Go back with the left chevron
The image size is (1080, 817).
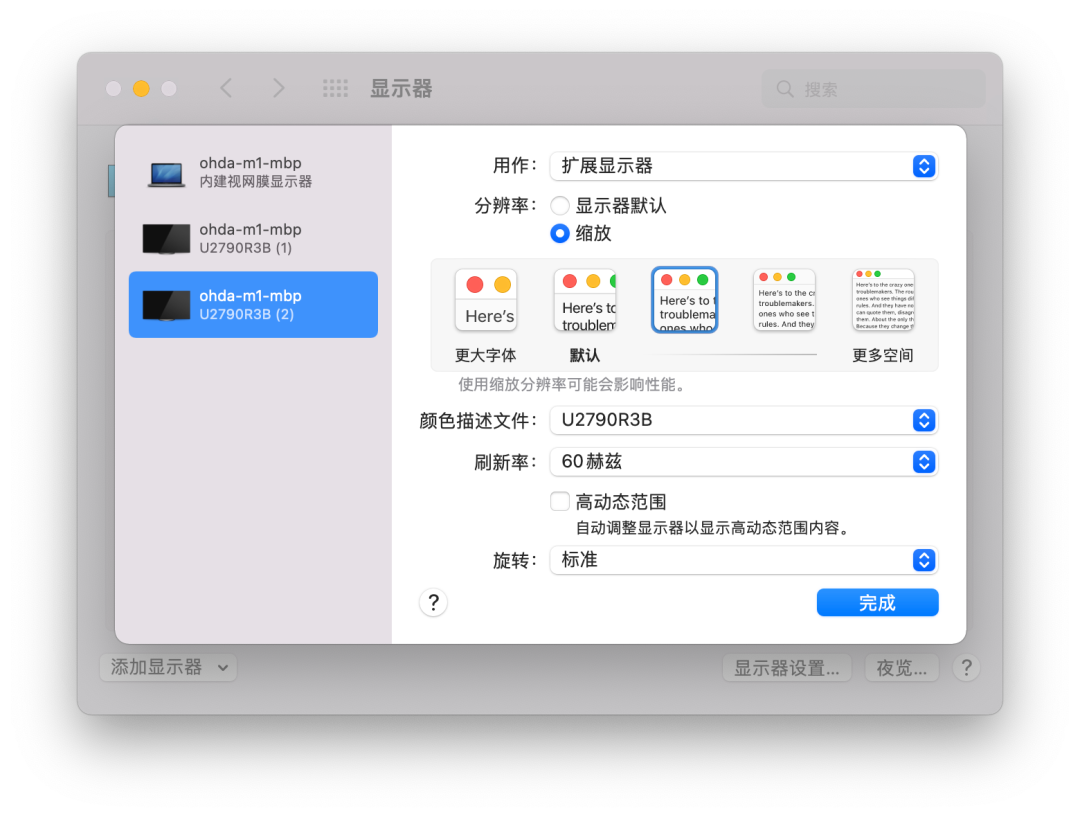227,88
